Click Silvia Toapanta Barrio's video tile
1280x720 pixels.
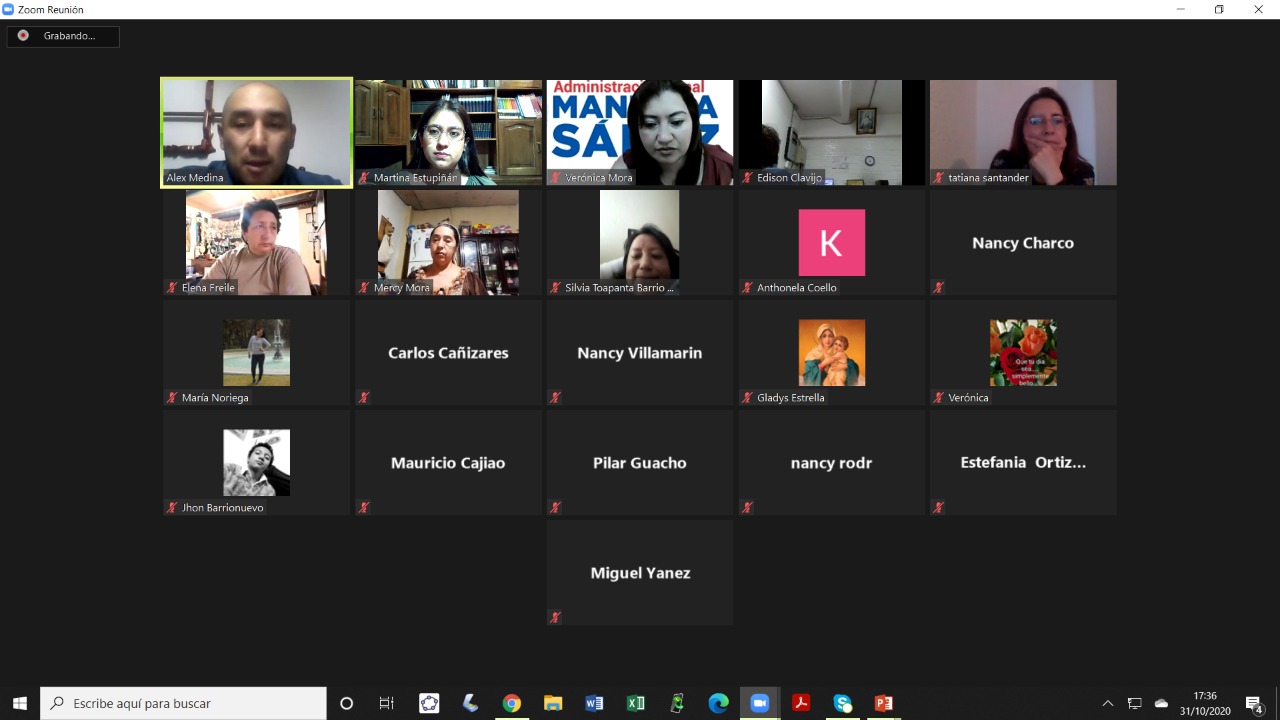click(640, 242)
